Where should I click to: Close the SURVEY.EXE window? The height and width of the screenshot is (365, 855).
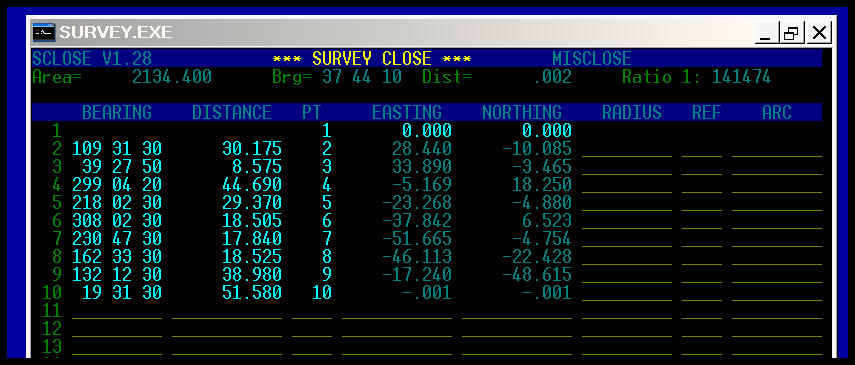coord(818,33)
